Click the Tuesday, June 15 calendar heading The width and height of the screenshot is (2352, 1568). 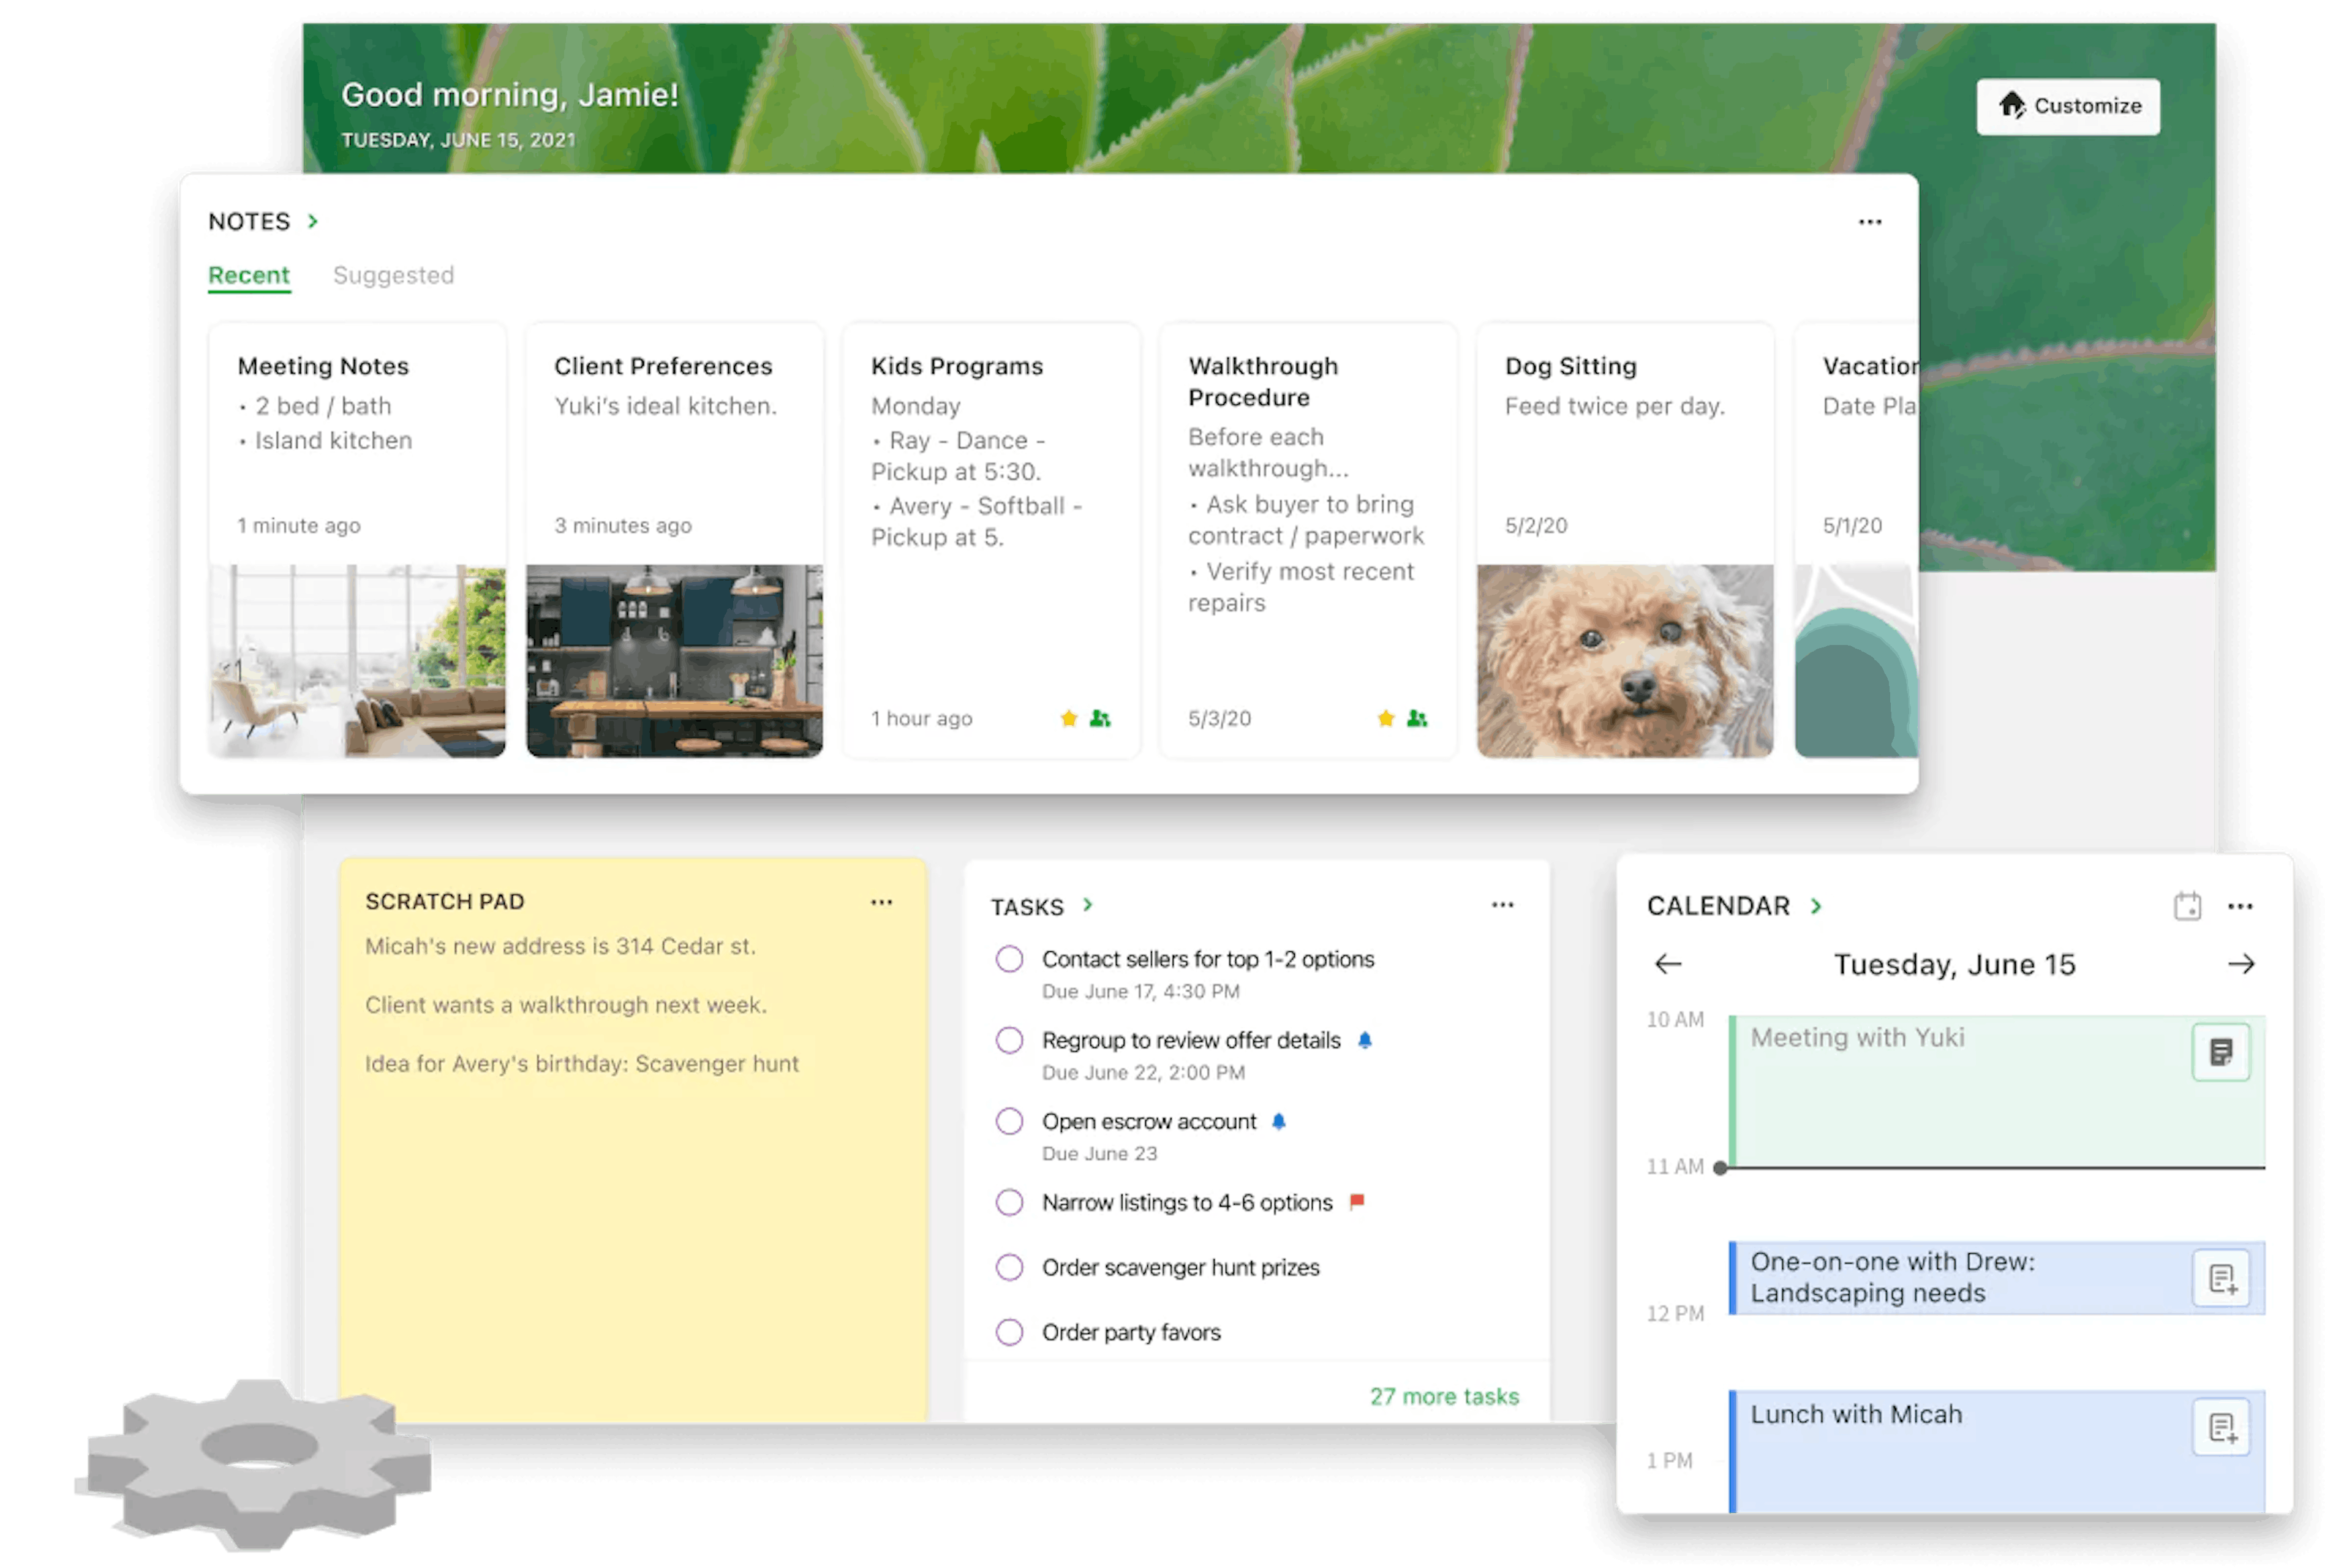click(x=1954, y=964)
